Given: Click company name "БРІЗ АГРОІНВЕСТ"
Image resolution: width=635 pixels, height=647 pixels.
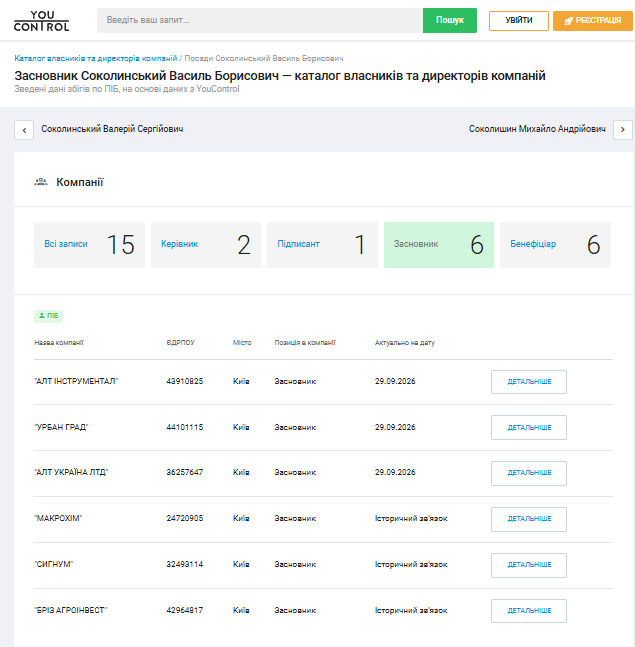Looking at the screenshot, I should [71, 610].
